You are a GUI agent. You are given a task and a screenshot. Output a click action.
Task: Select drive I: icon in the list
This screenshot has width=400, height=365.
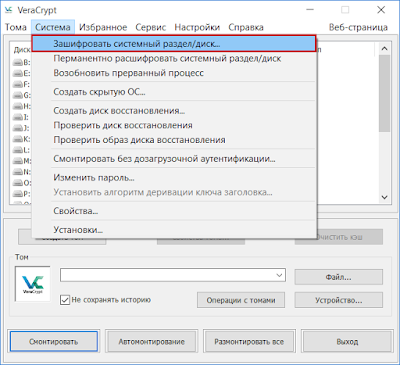[x=18, y=117]
